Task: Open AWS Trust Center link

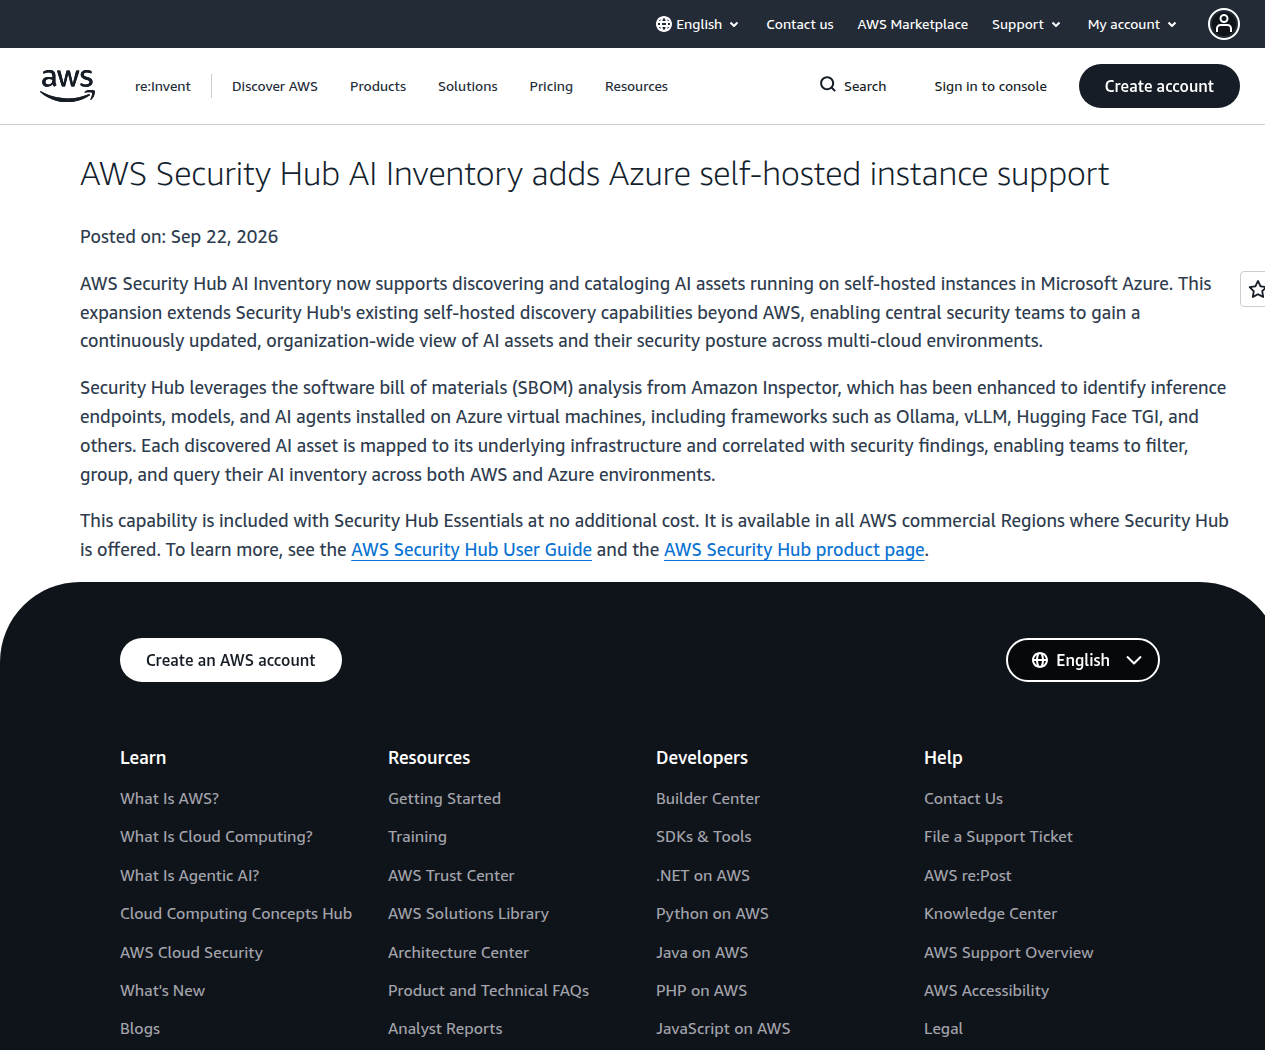Action: pos(451,875)
